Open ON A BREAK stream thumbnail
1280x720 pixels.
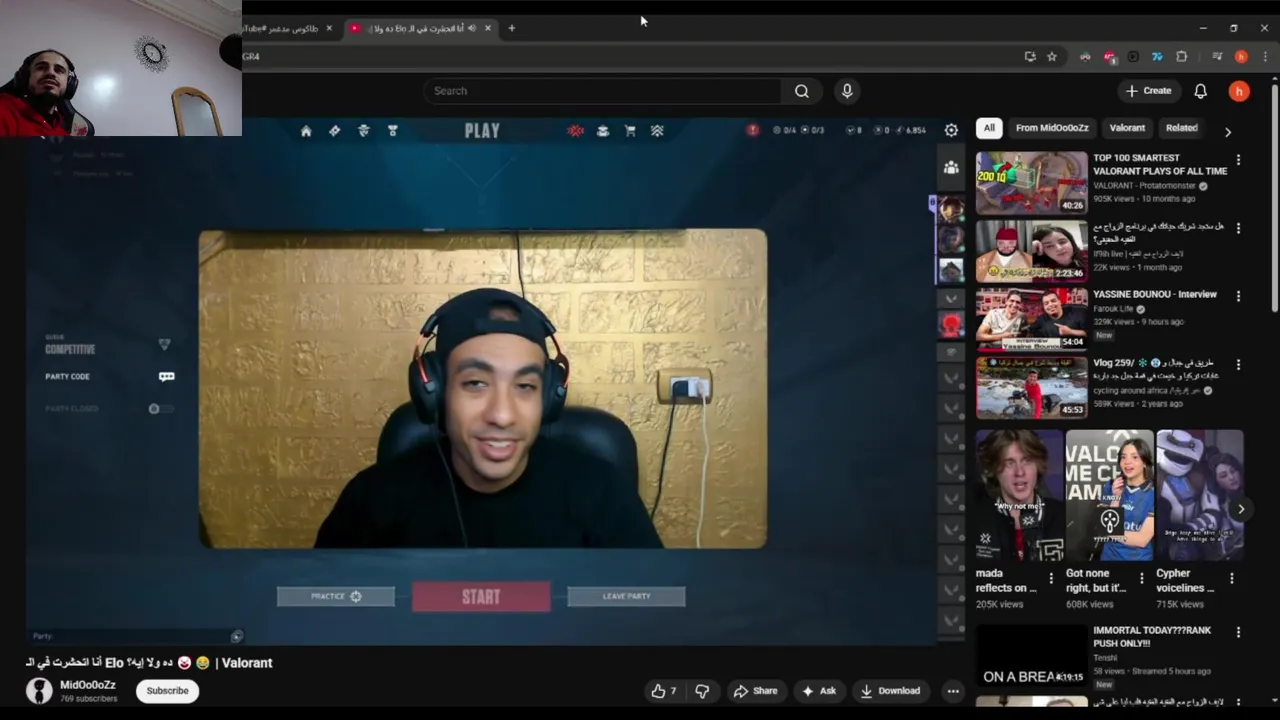[x=1031, y=656]
